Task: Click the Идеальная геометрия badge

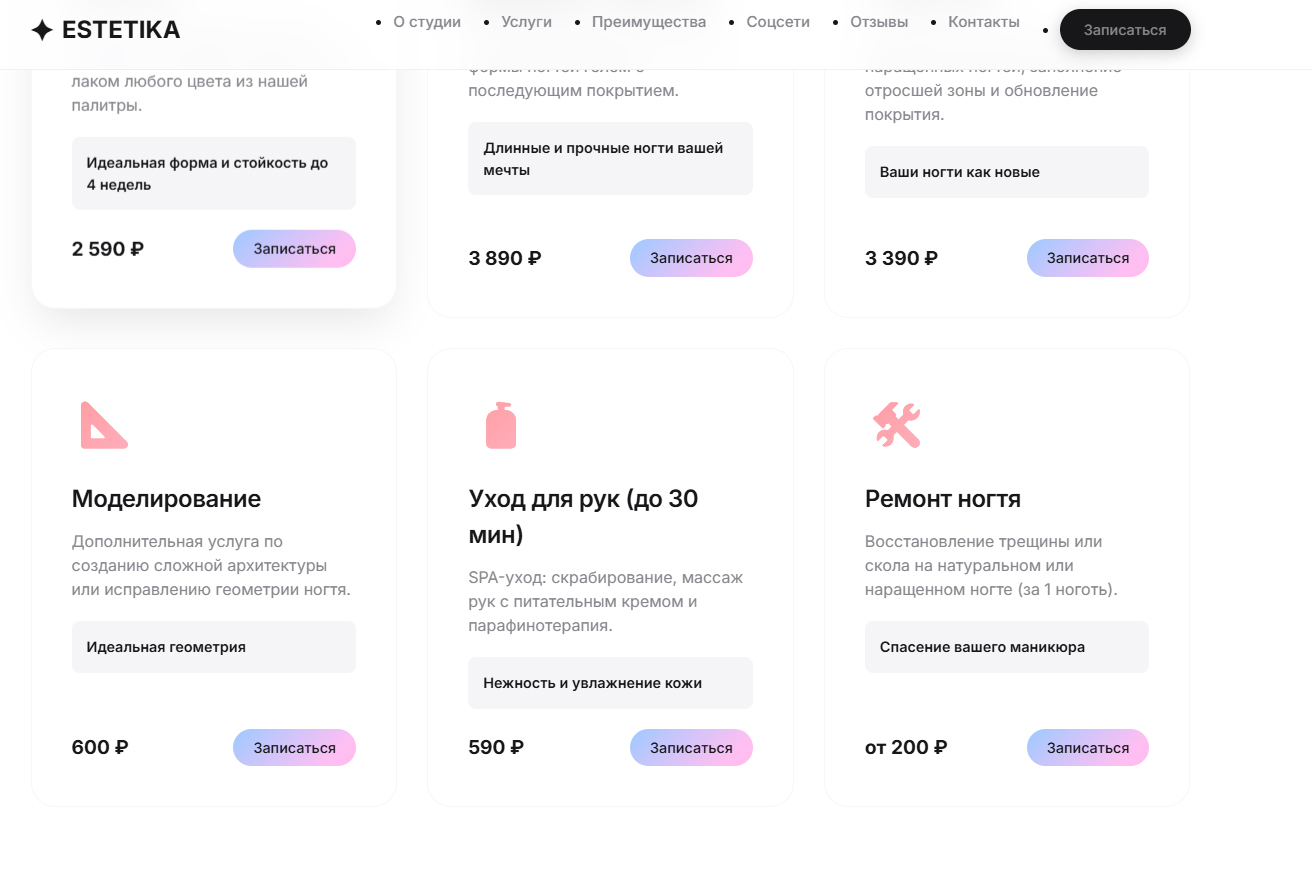Action: (x=214, y=647)
